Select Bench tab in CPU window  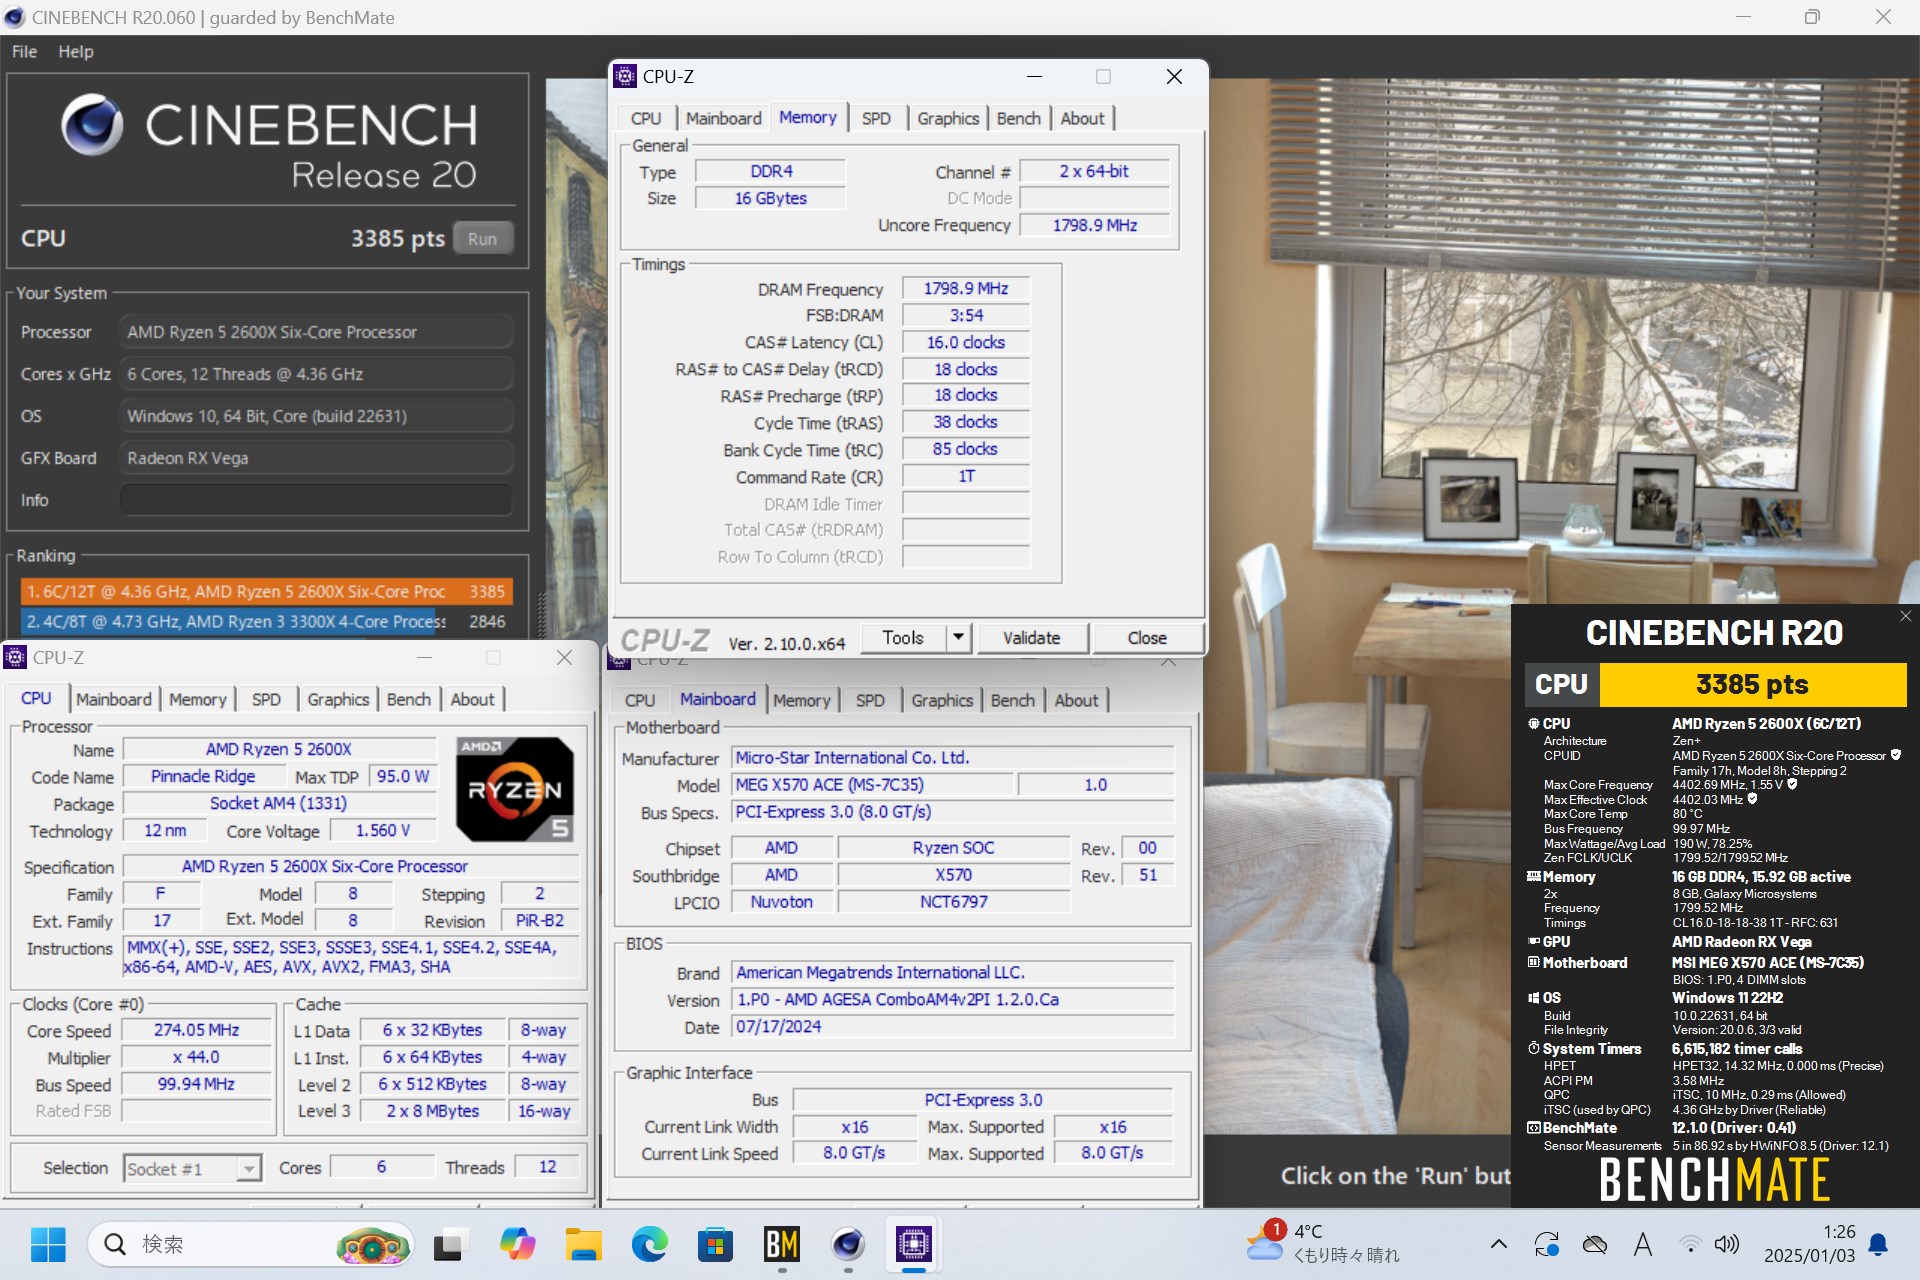(x=409, y=699)
